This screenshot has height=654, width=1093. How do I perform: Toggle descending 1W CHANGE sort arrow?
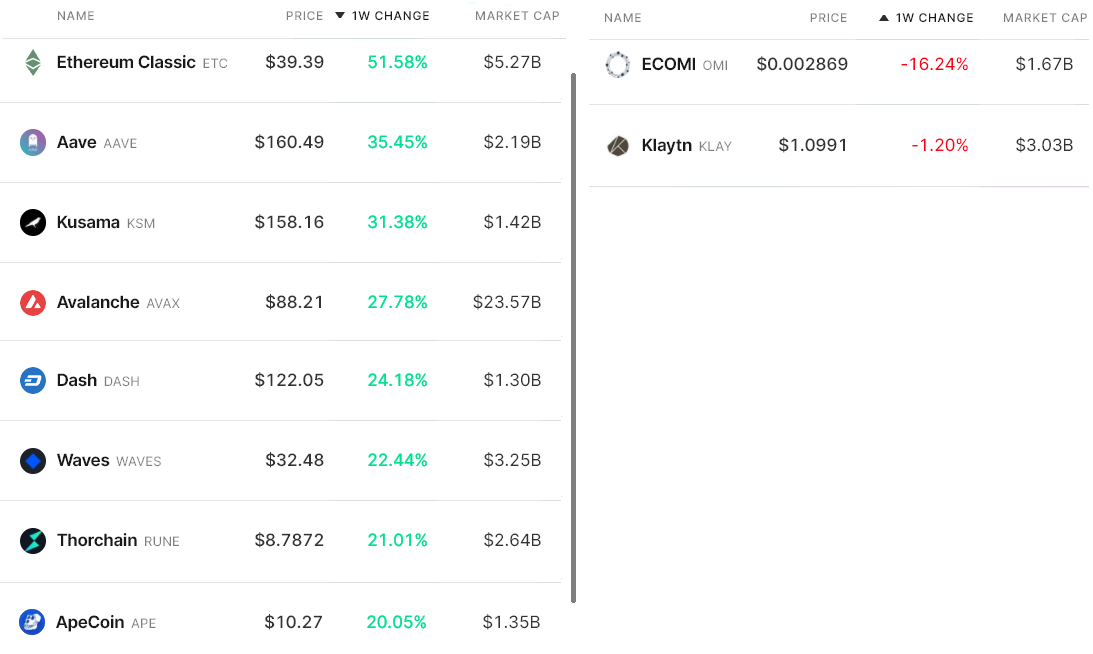tap(340, 15)
